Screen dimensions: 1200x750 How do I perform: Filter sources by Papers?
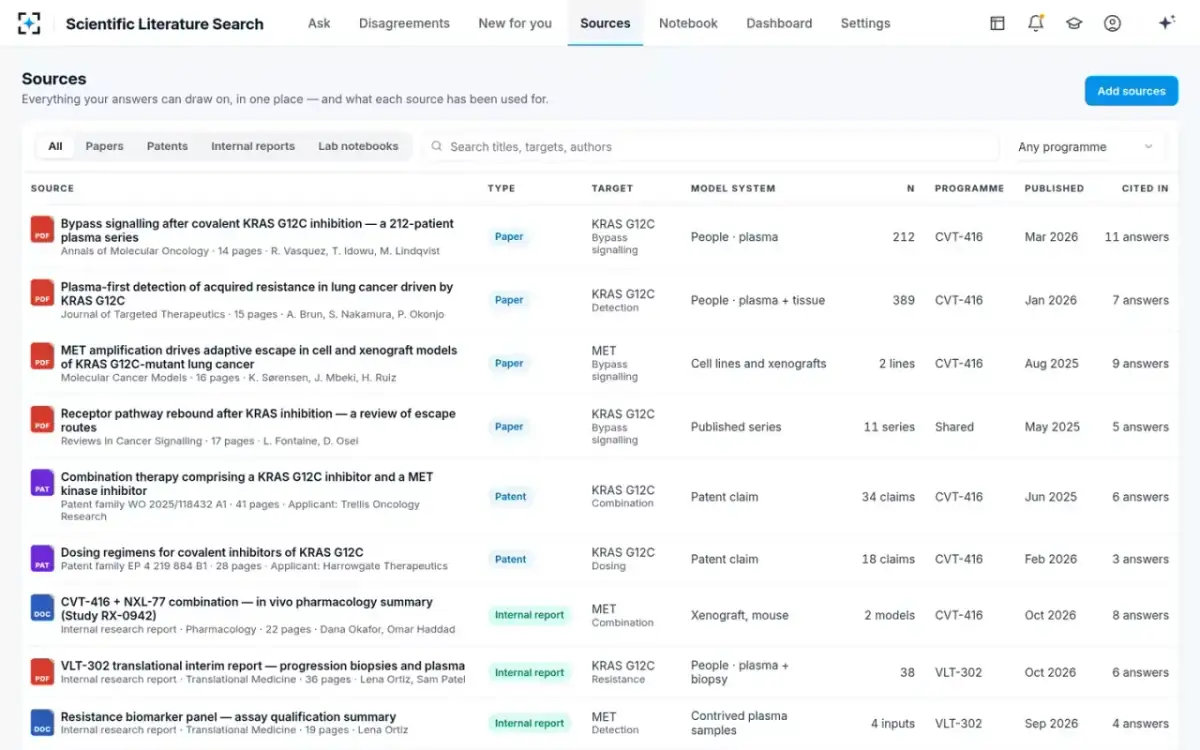pyautogui.click(x=104, y=146)
